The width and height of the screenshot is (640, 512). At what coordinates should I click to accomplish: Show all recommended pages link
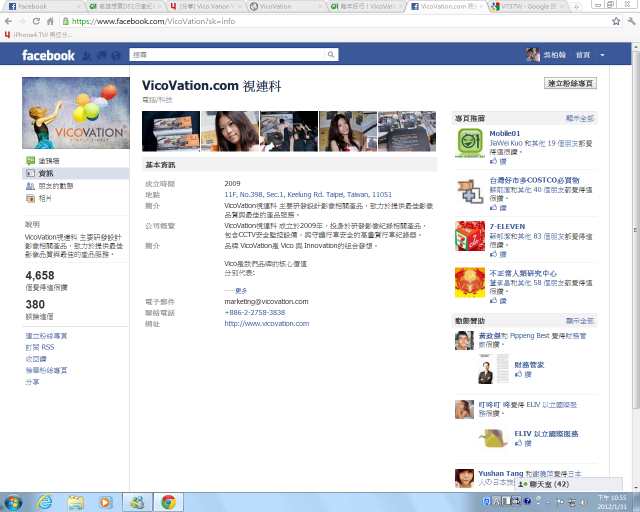click(x=580, y=118)
